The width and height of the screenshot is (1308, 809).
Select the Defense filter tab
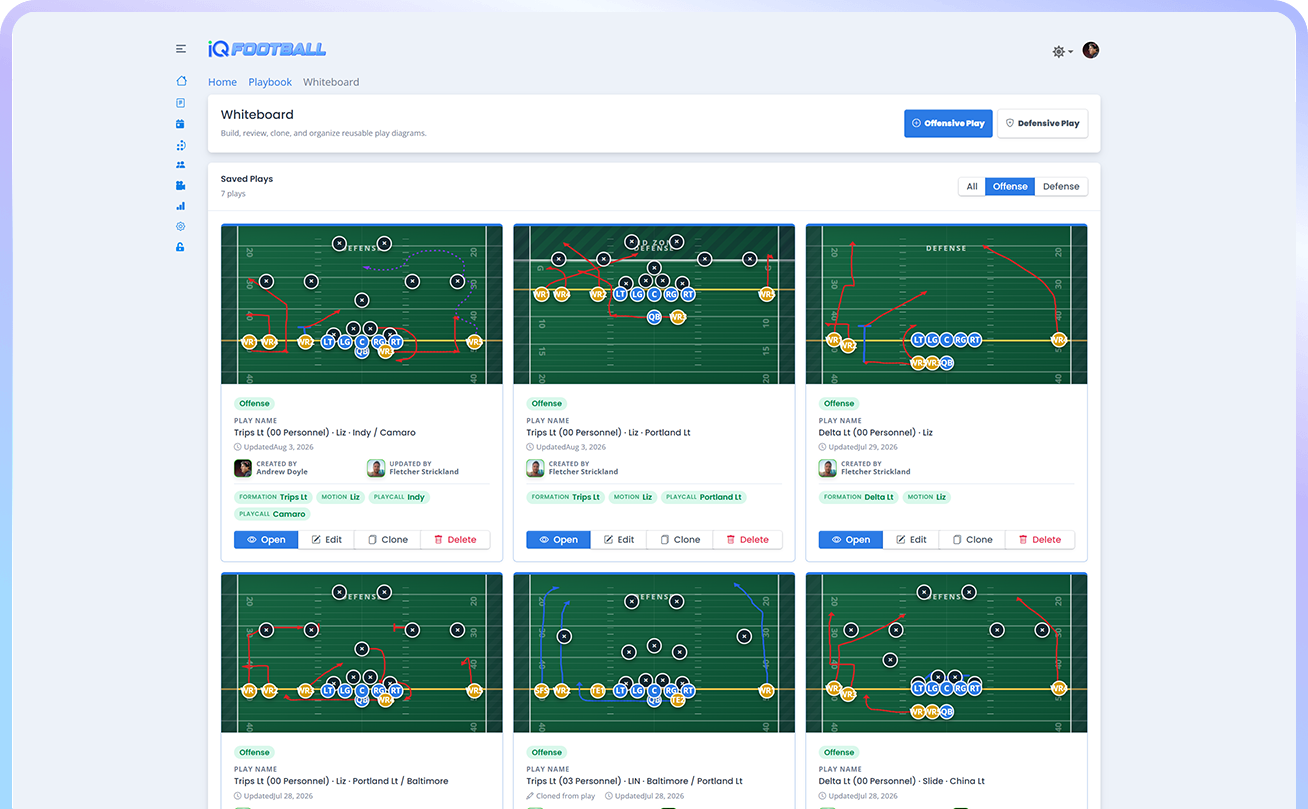tap(1061, 186)
